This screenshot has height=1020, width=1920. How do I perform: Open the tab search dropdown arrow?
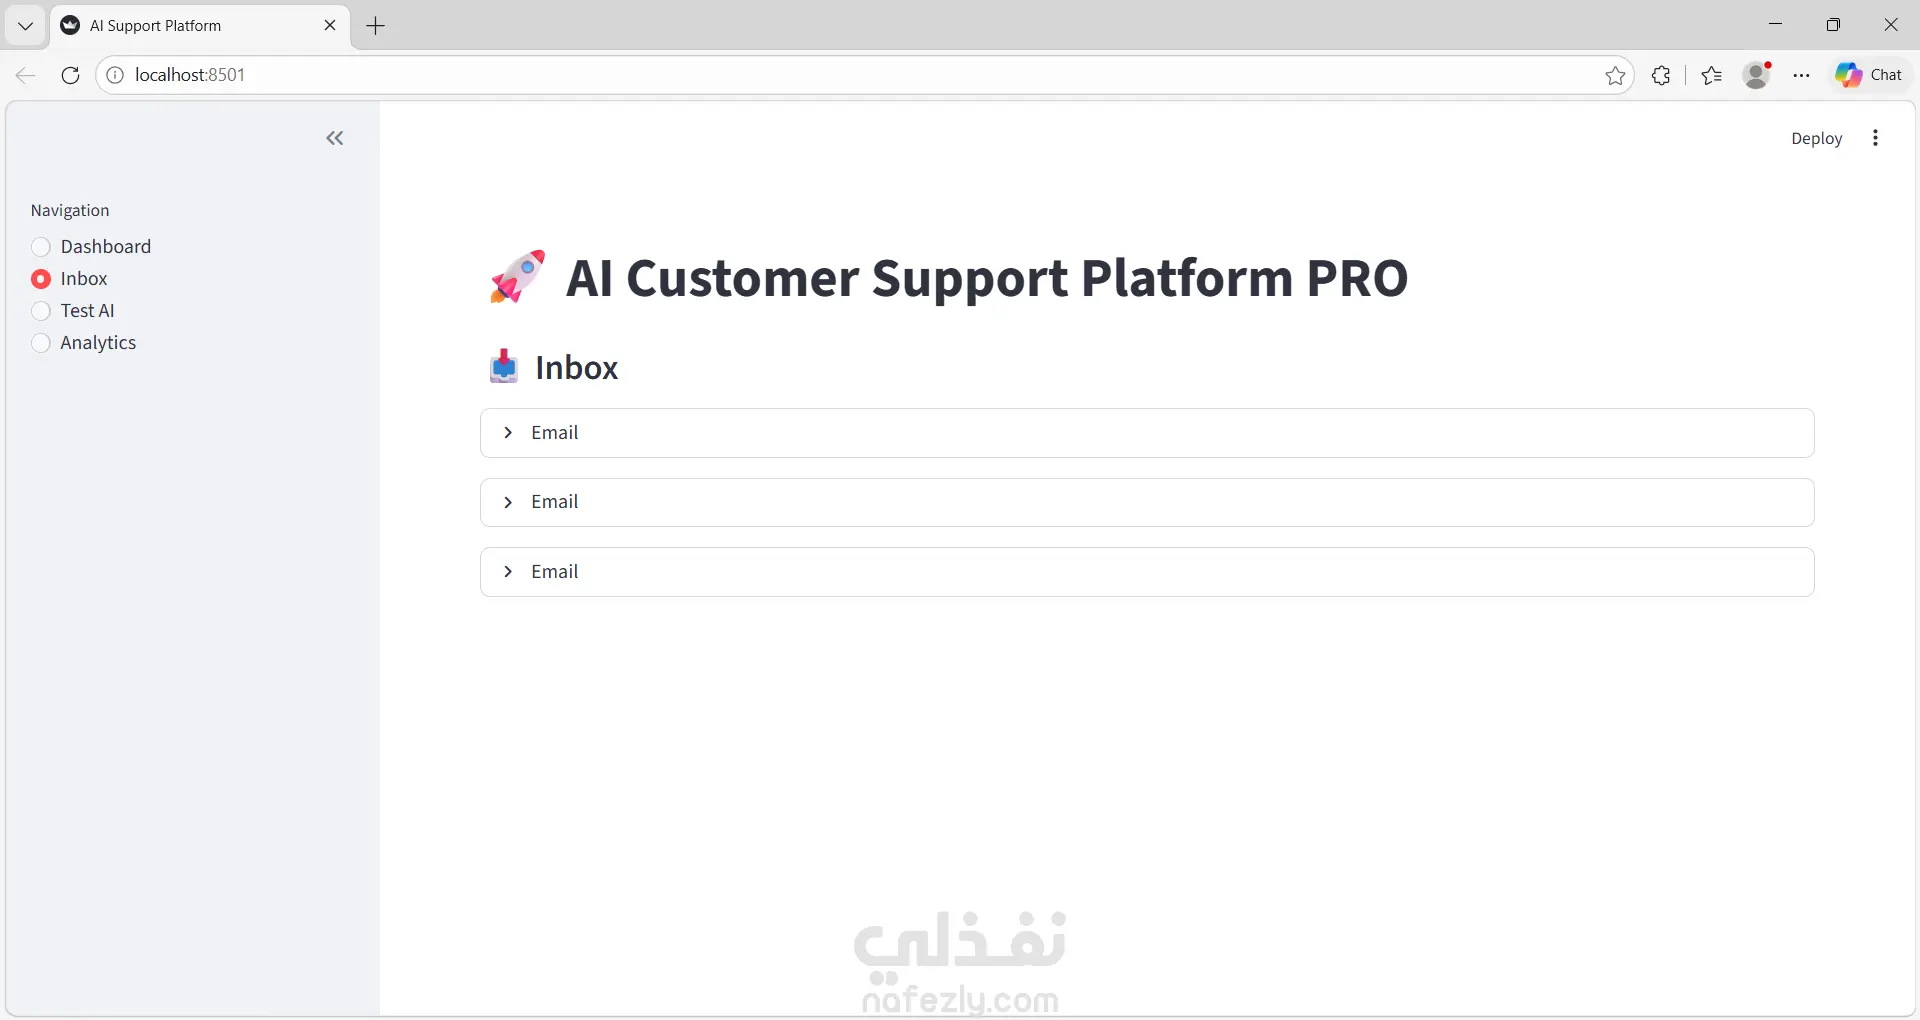click(x=26, y=26)
